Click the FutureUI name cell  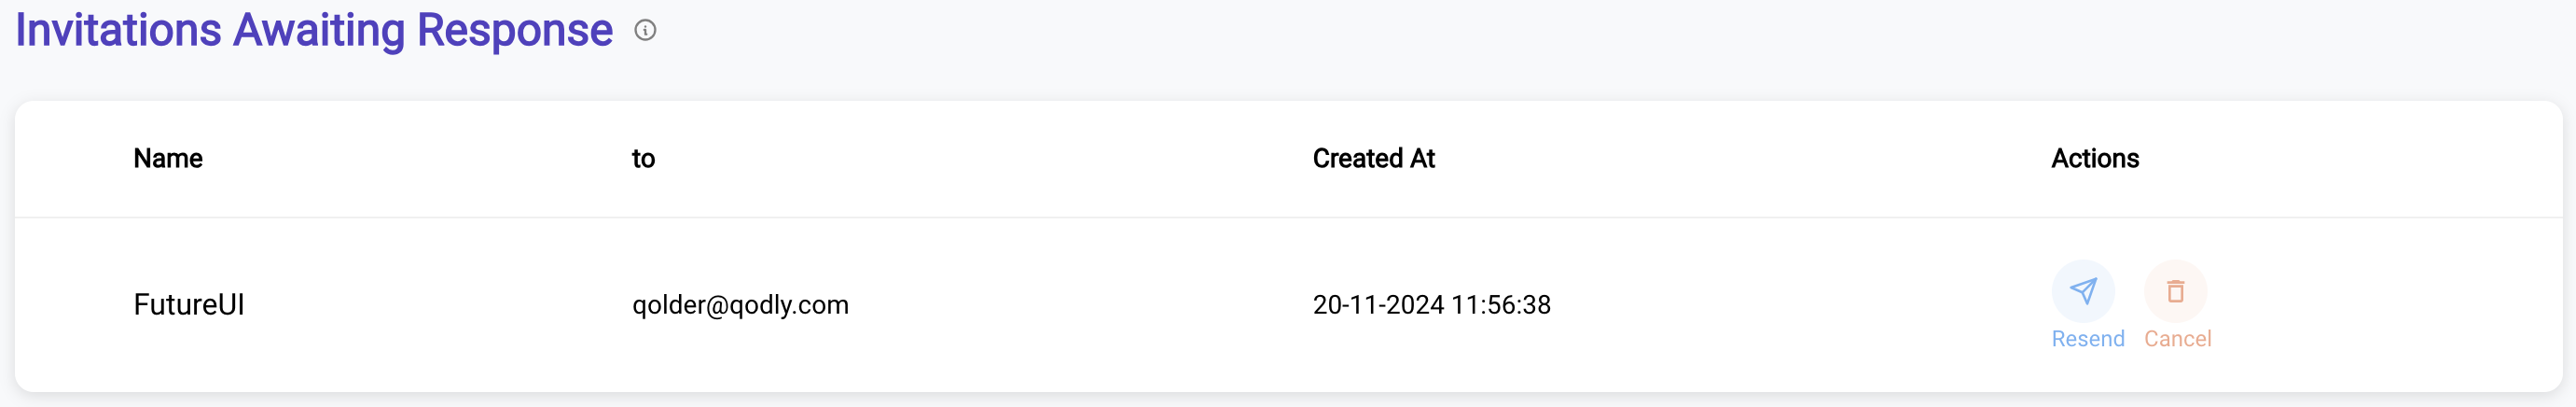pyautogui.click(x=189, y=304)
